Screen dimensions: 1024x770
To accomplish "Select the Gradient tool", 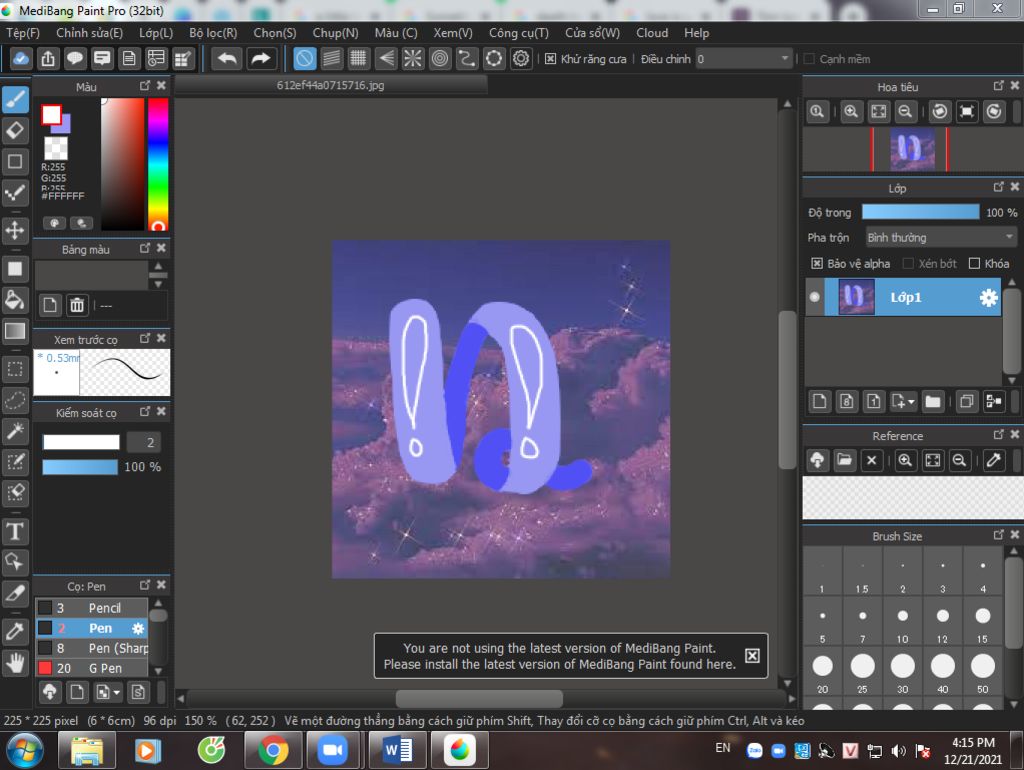I will pos(15,331).
